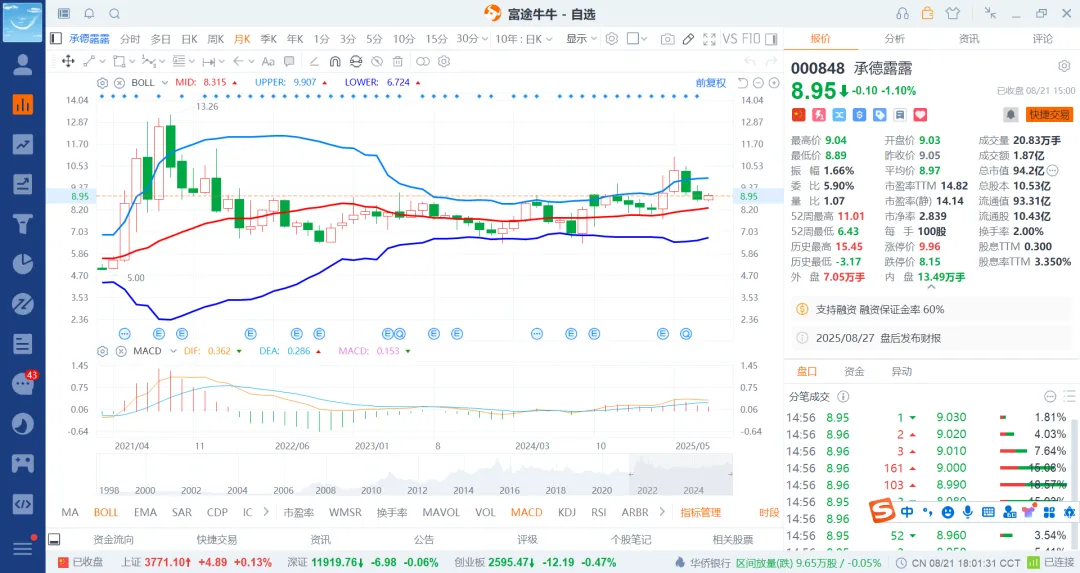Open the pie chart sidebar icon

pos(23,264)
